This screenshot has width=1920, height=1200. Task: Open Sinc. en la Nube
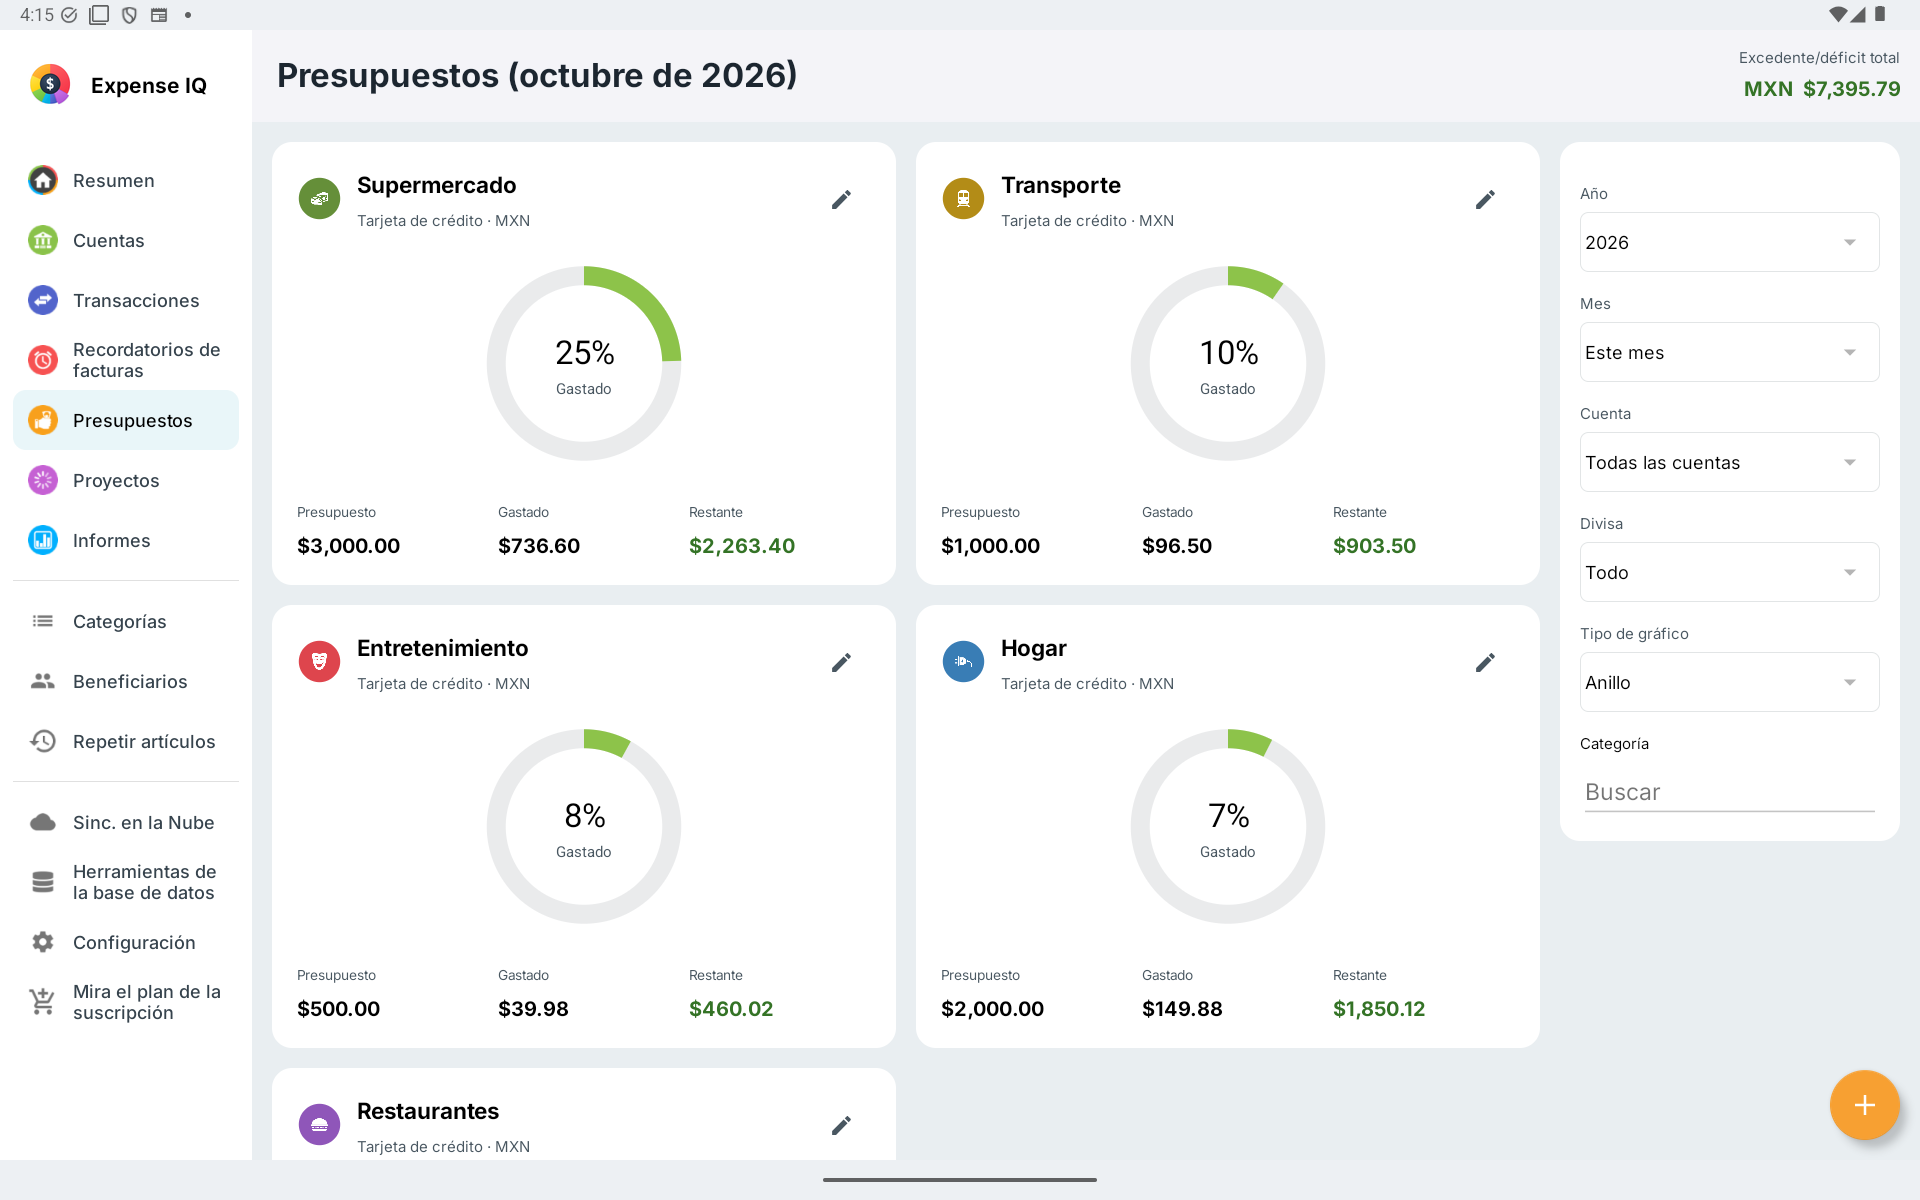click(x=126, y=823)
